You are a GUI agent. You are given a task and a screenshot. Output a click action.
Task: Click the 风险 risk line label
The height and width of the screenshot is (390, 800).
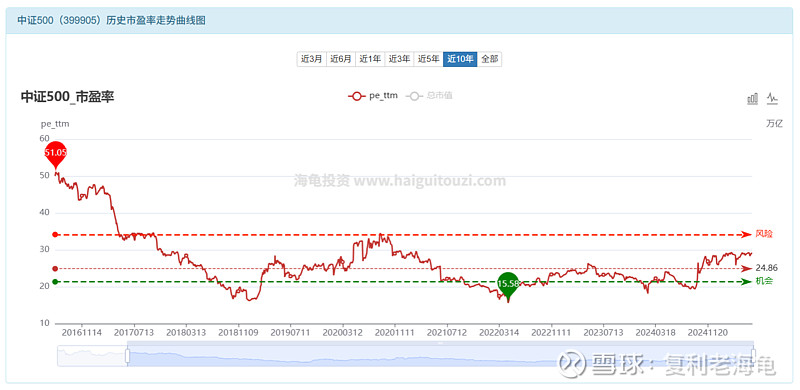tap(764, 234)
